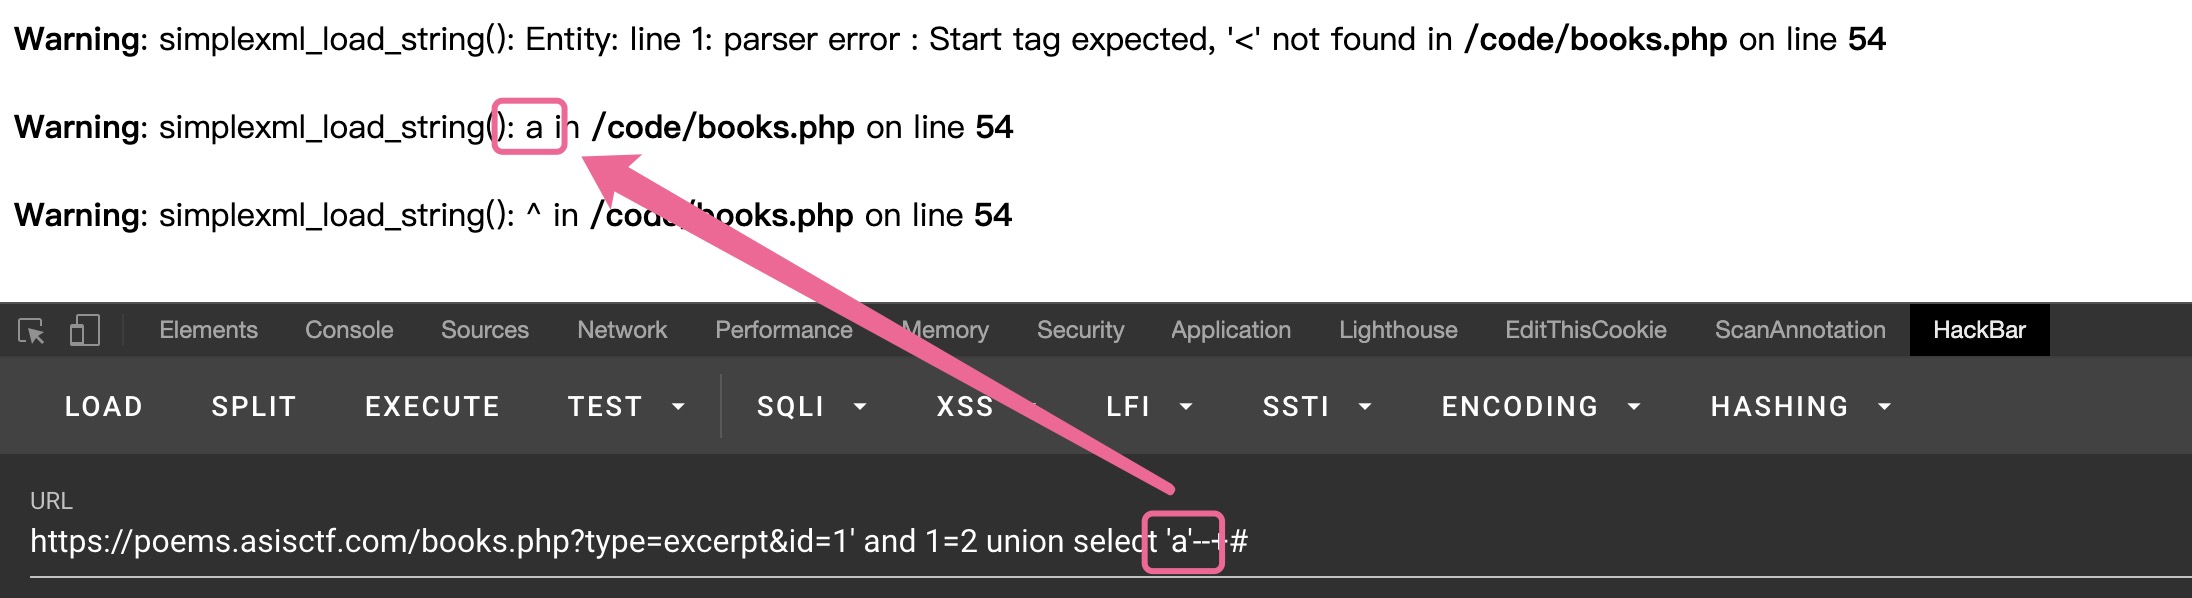
Task: Open the Elements tab
Action: [208, 330]
